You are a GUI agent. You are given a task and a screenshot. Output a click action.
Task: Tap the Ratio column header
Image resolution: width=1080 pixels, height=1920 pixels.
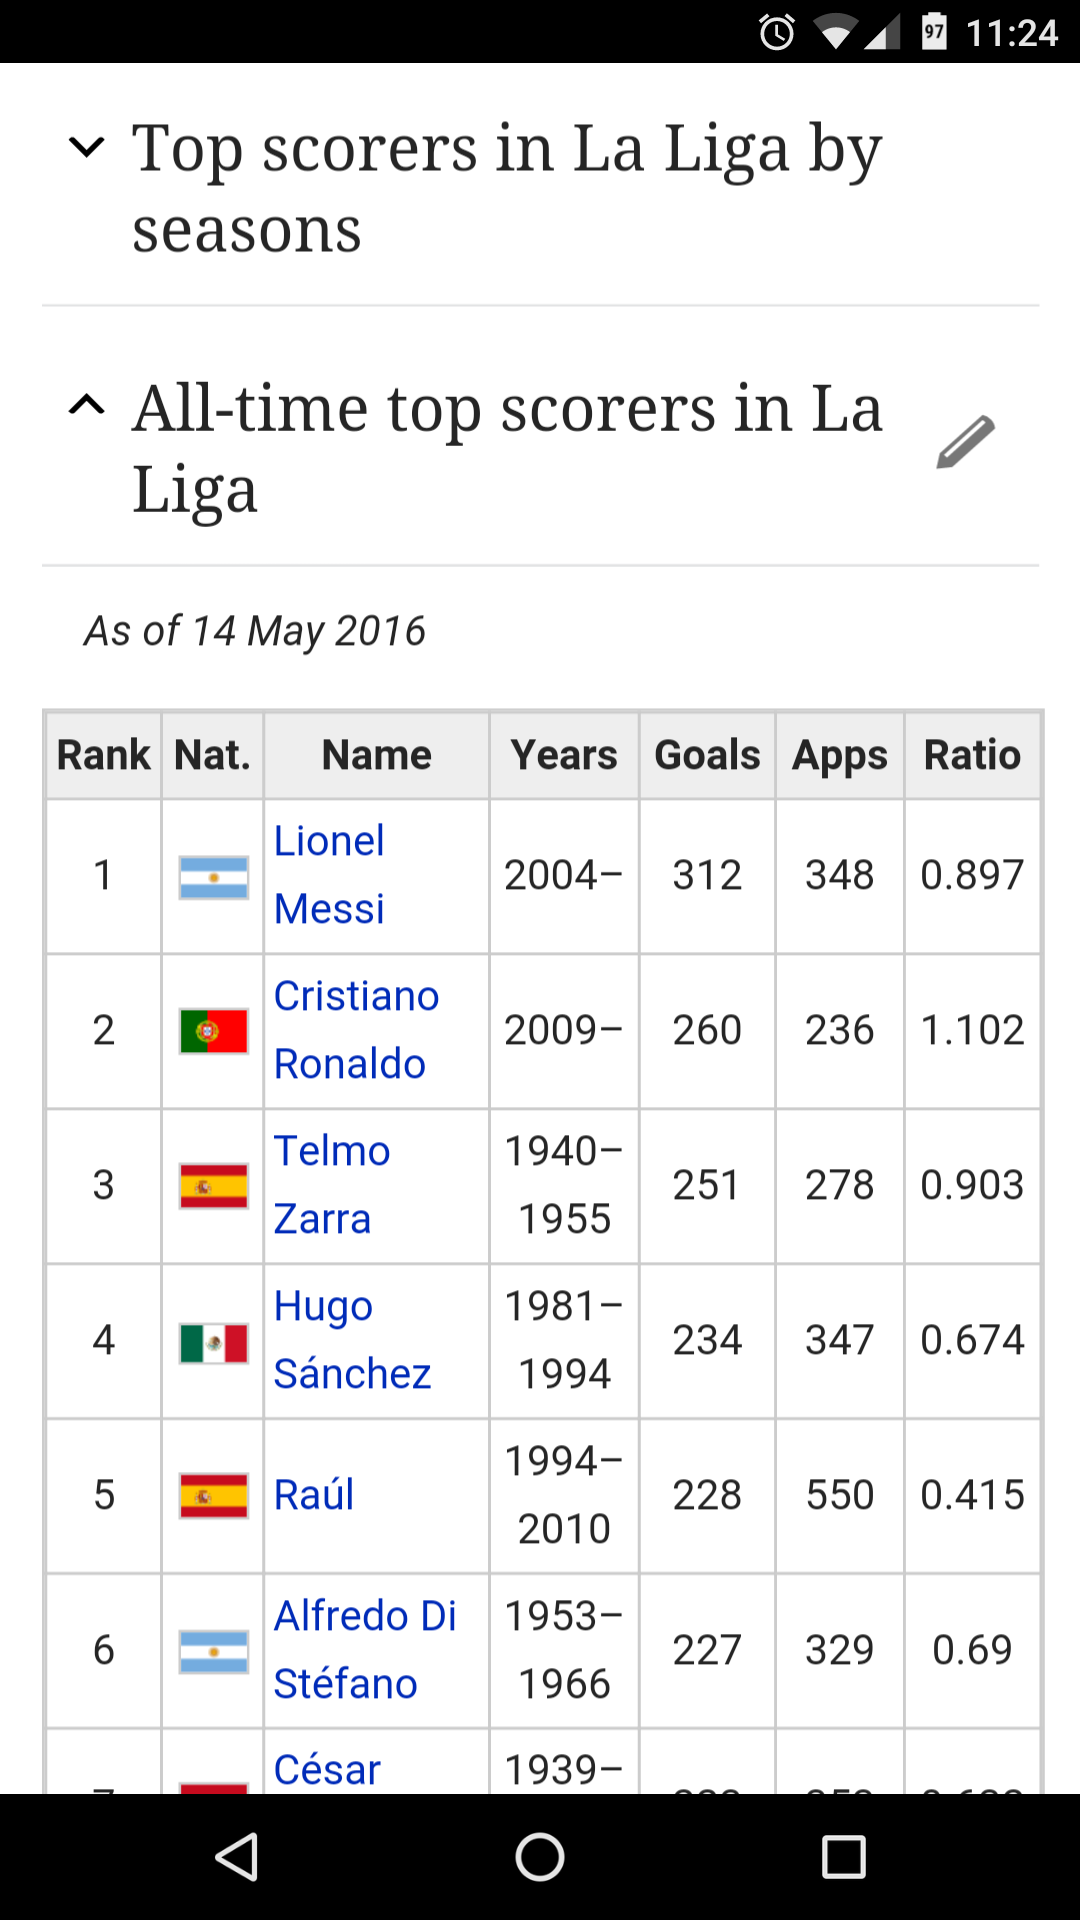click(972, 755)
